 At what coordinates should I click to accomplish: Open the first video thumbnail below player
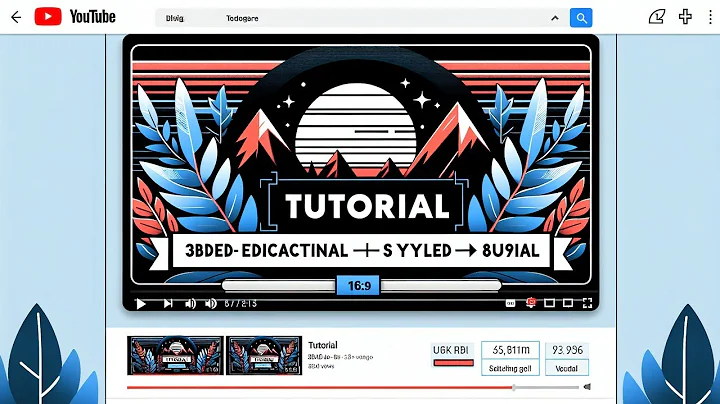175,355
